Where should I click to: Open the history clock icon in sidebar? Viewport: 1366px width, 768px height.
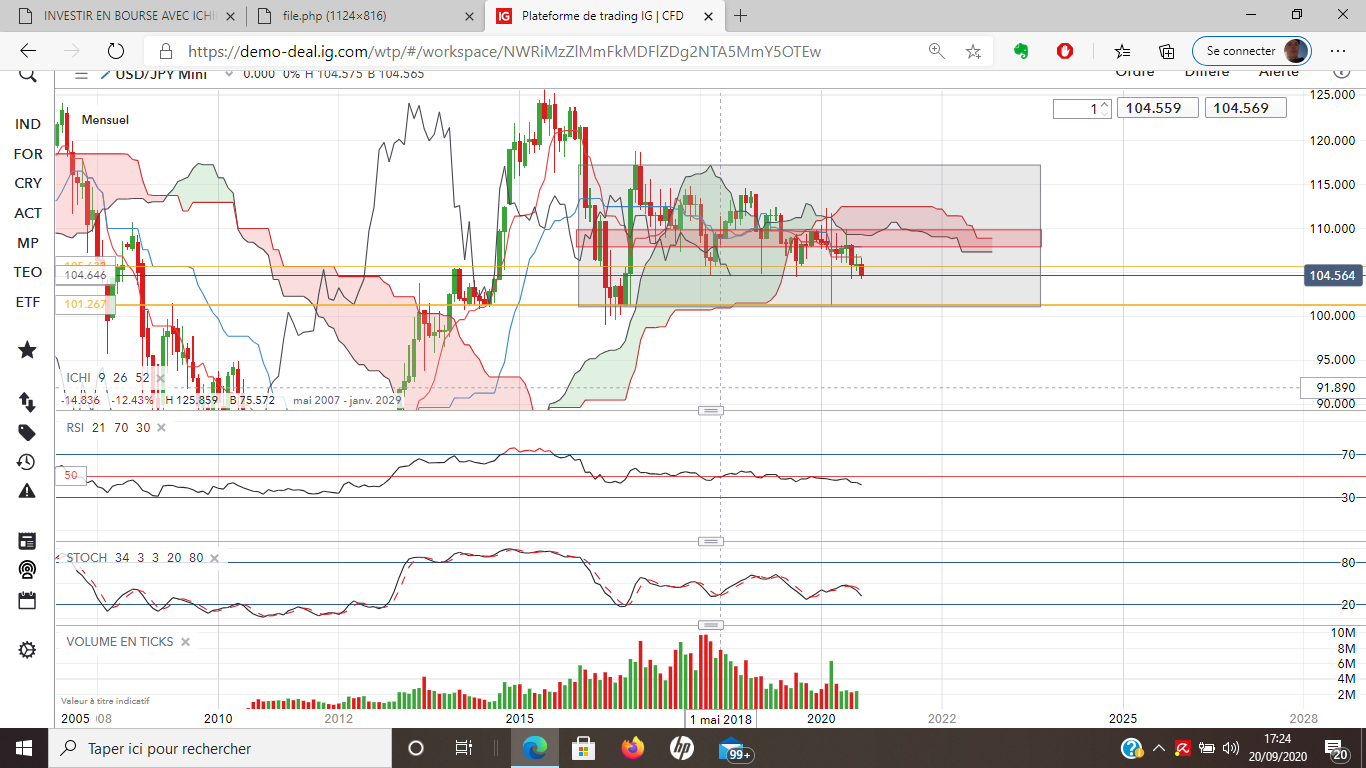coord(27,462)
